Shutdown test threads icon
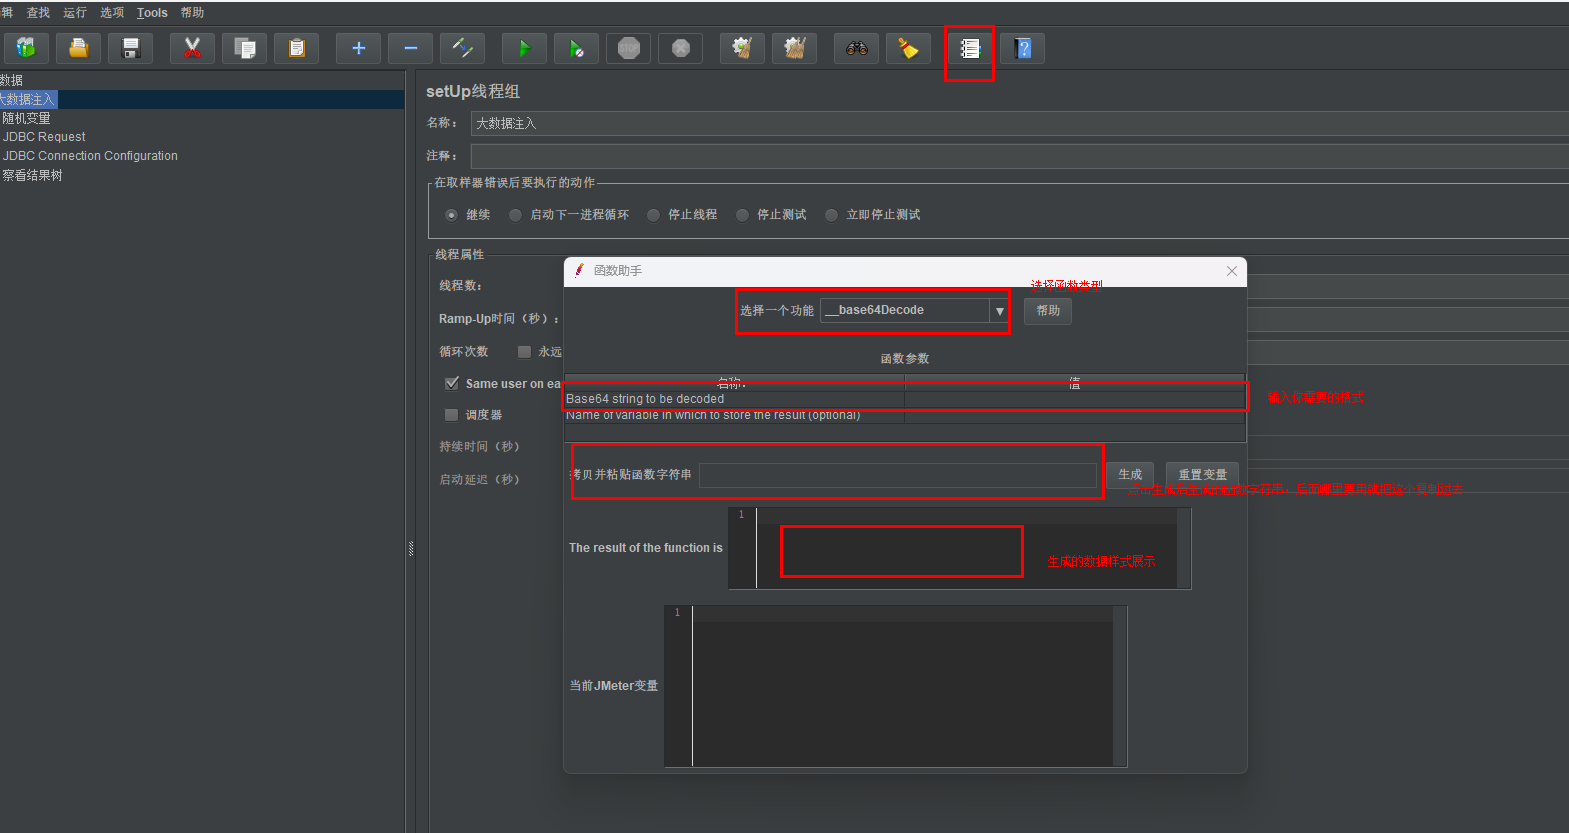The image size is (1569, 833). coord(680,48)
